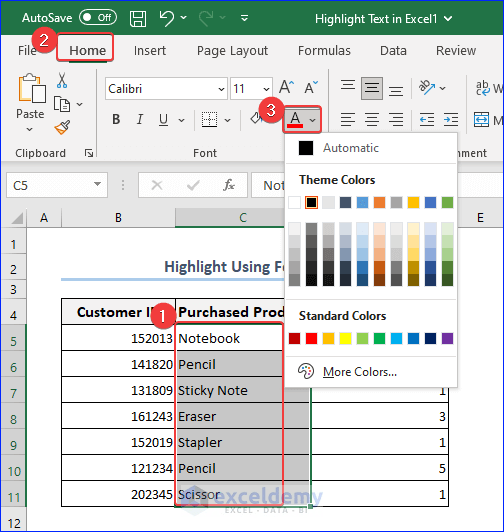Image resolution: width=504 pixels, height=532 pixels.
Task: Expand the Copy options arrow
Action: tap(79, 104)
